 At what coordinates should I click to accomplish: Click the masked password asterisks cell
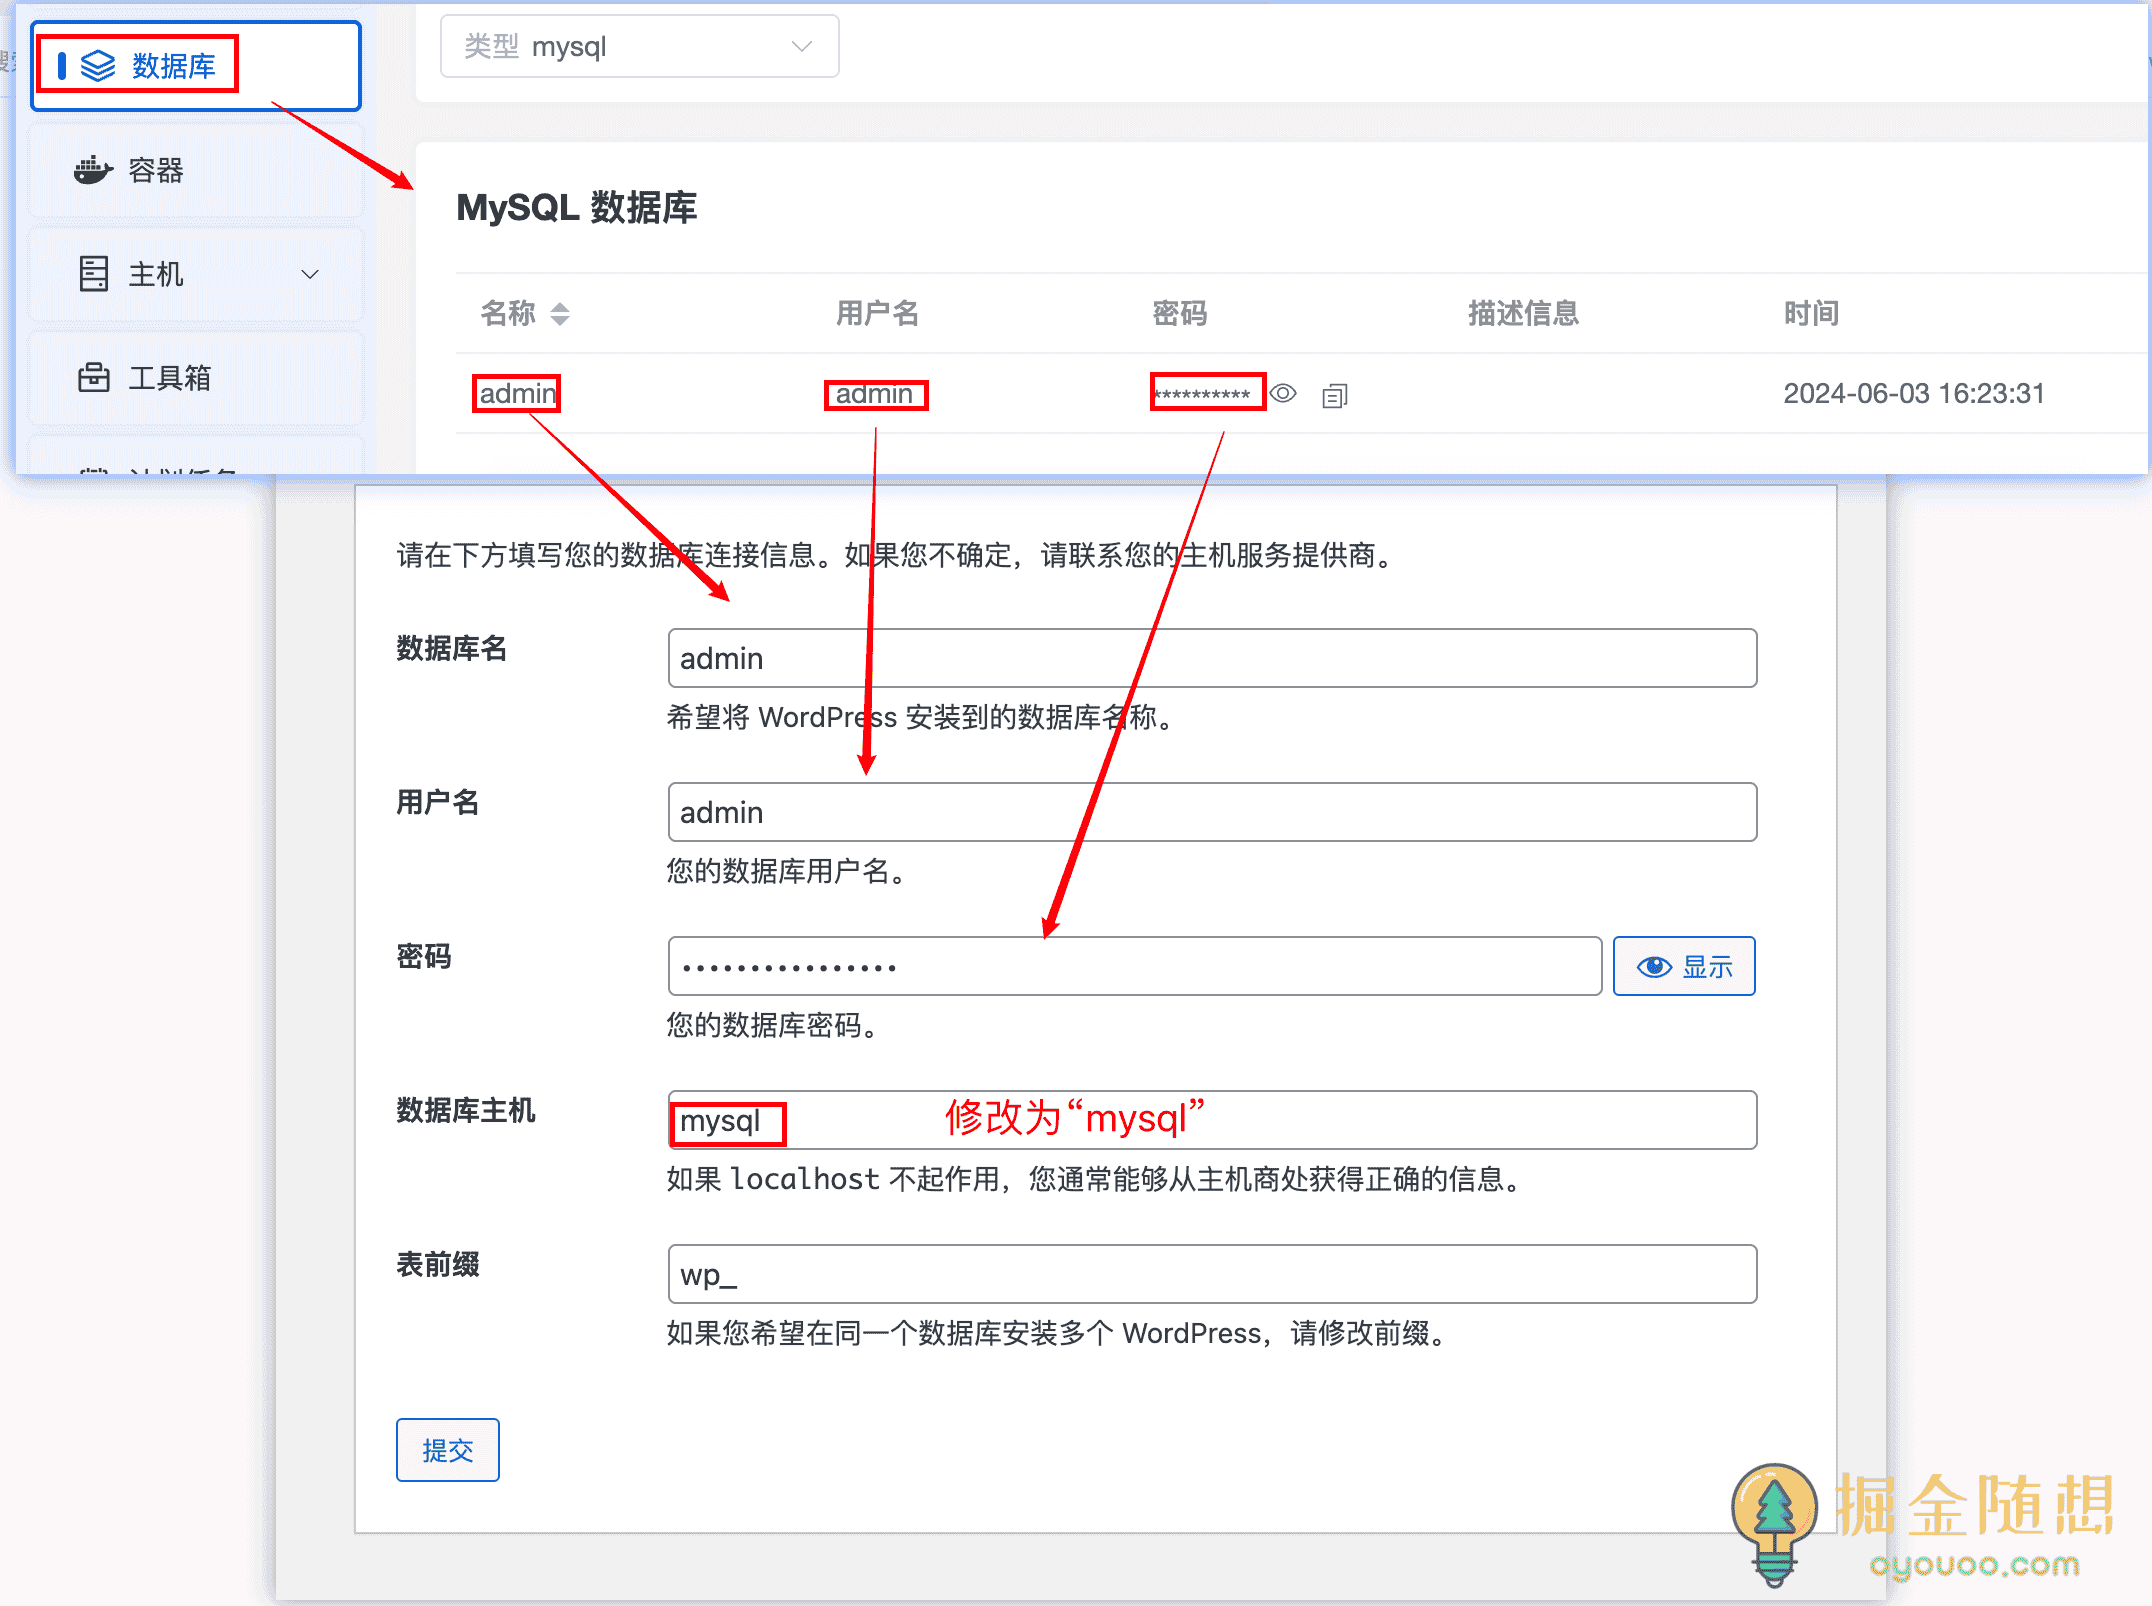[1203, 394]
